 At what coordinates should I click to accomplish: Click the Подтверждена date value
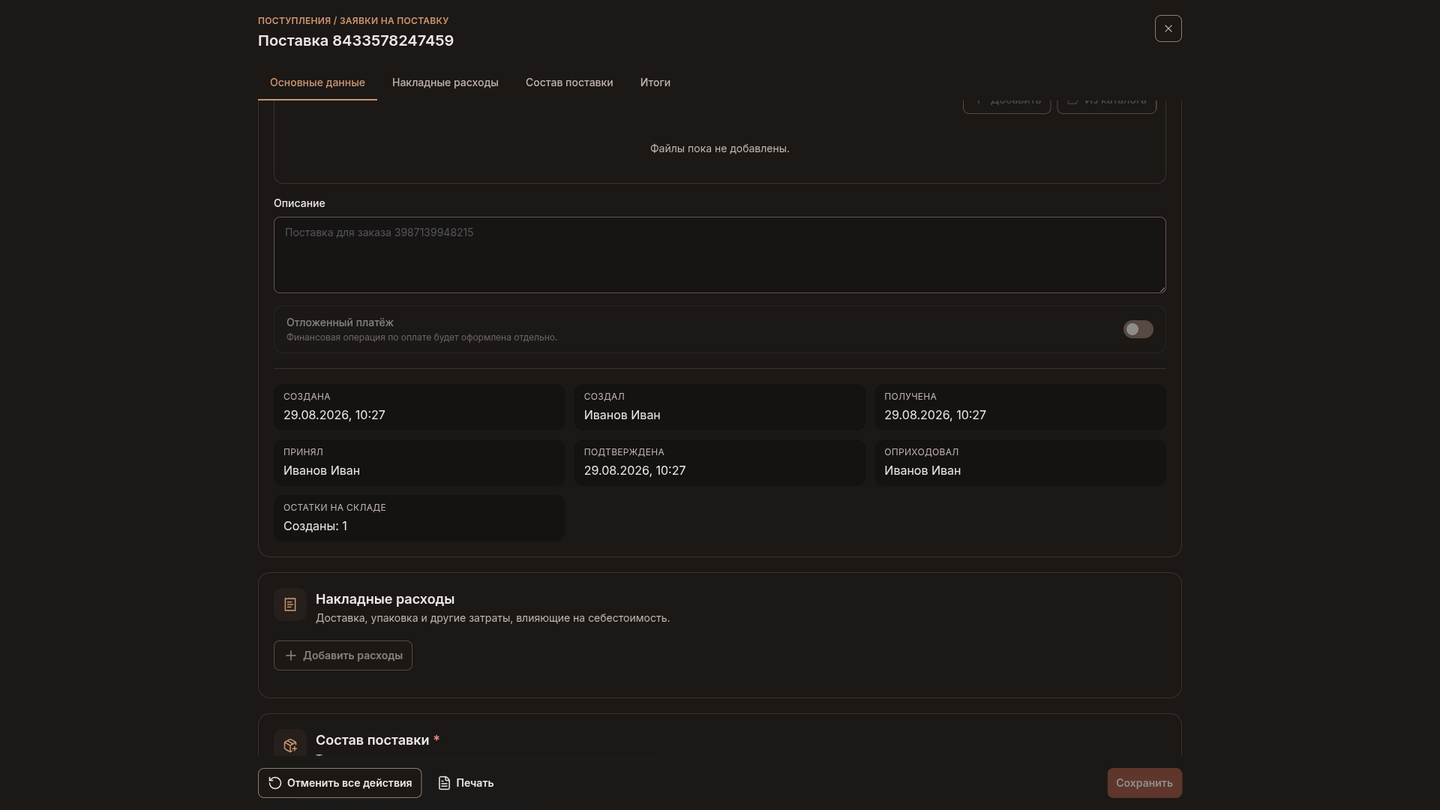(x=635, y=471)
